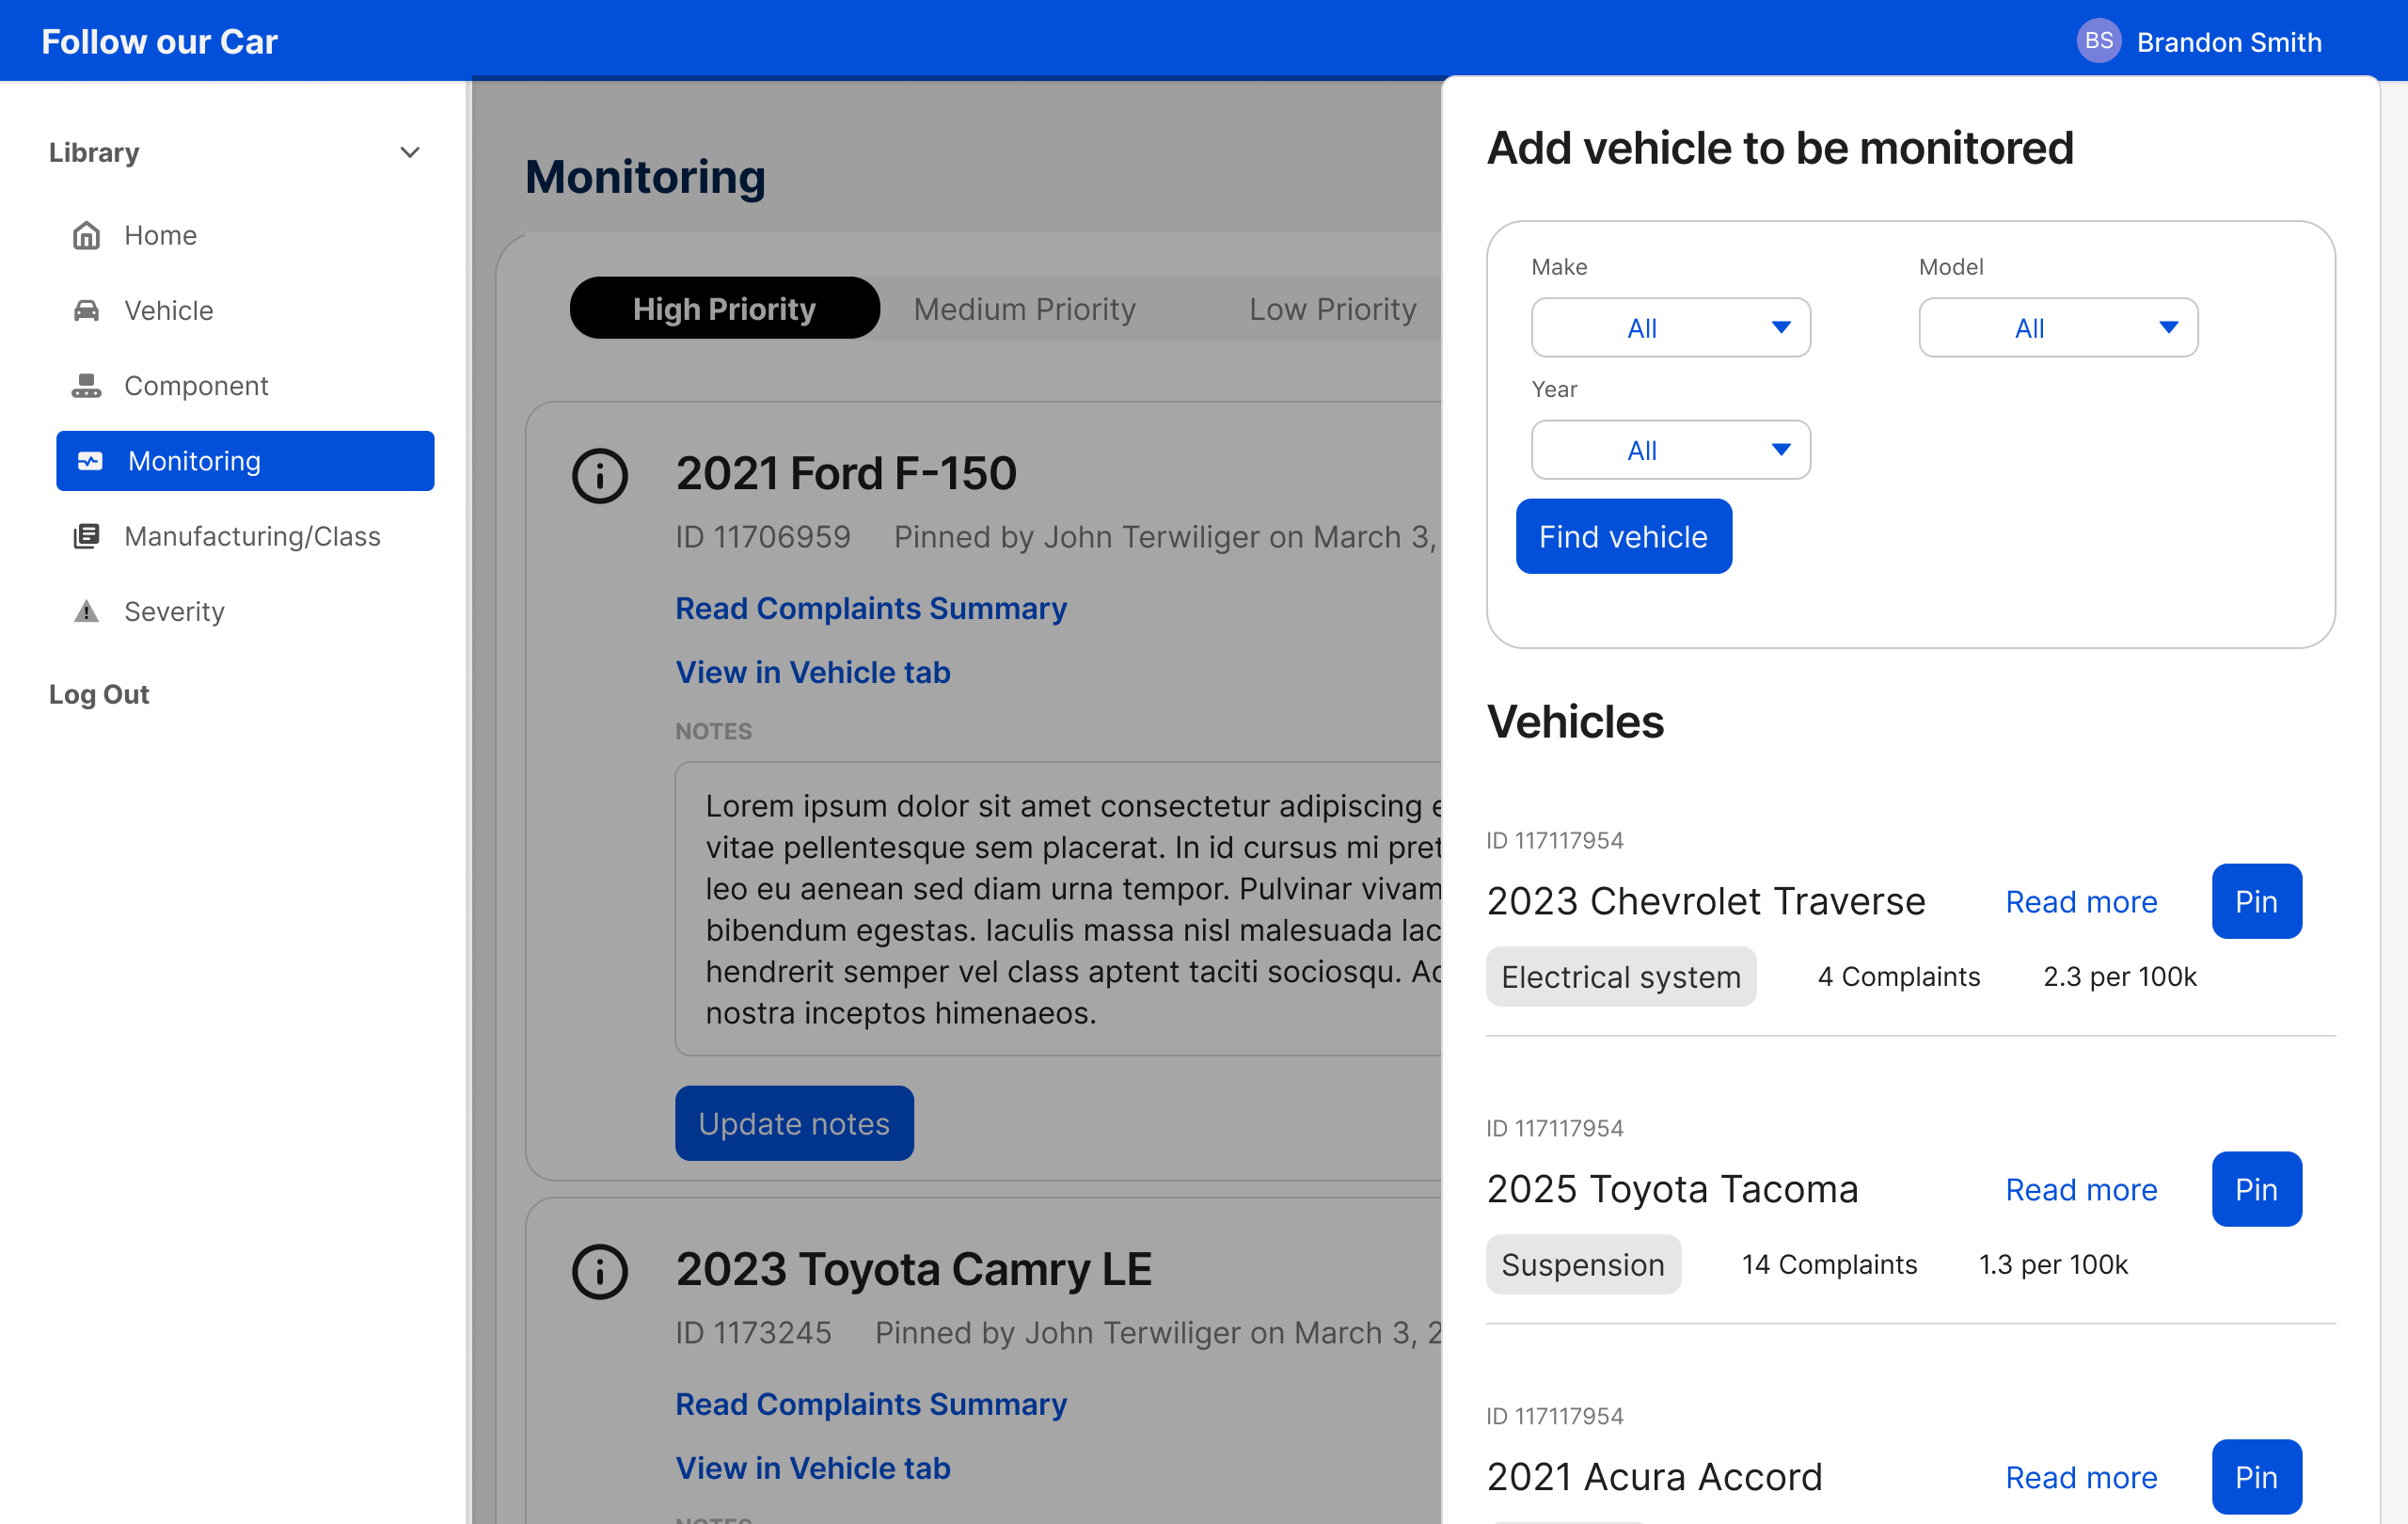
Task: Click the Monitoring pulse icon
Action: click(x=90, y=461)
